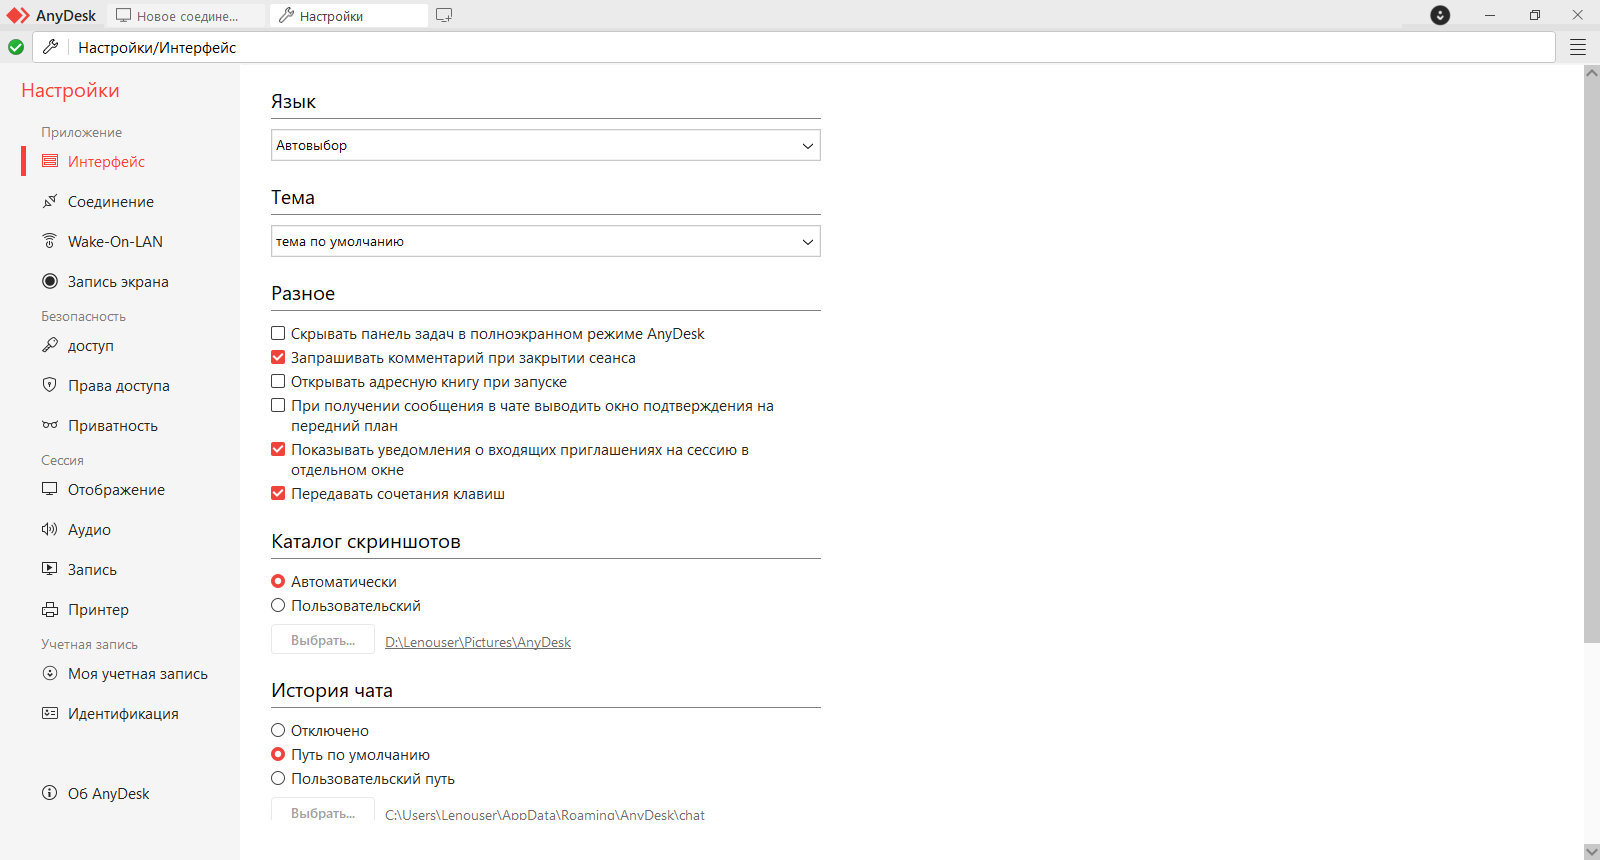This screenshot has width=1600, height=860.
Task: Open Принтер settings section
Action: tap(98, 609)
